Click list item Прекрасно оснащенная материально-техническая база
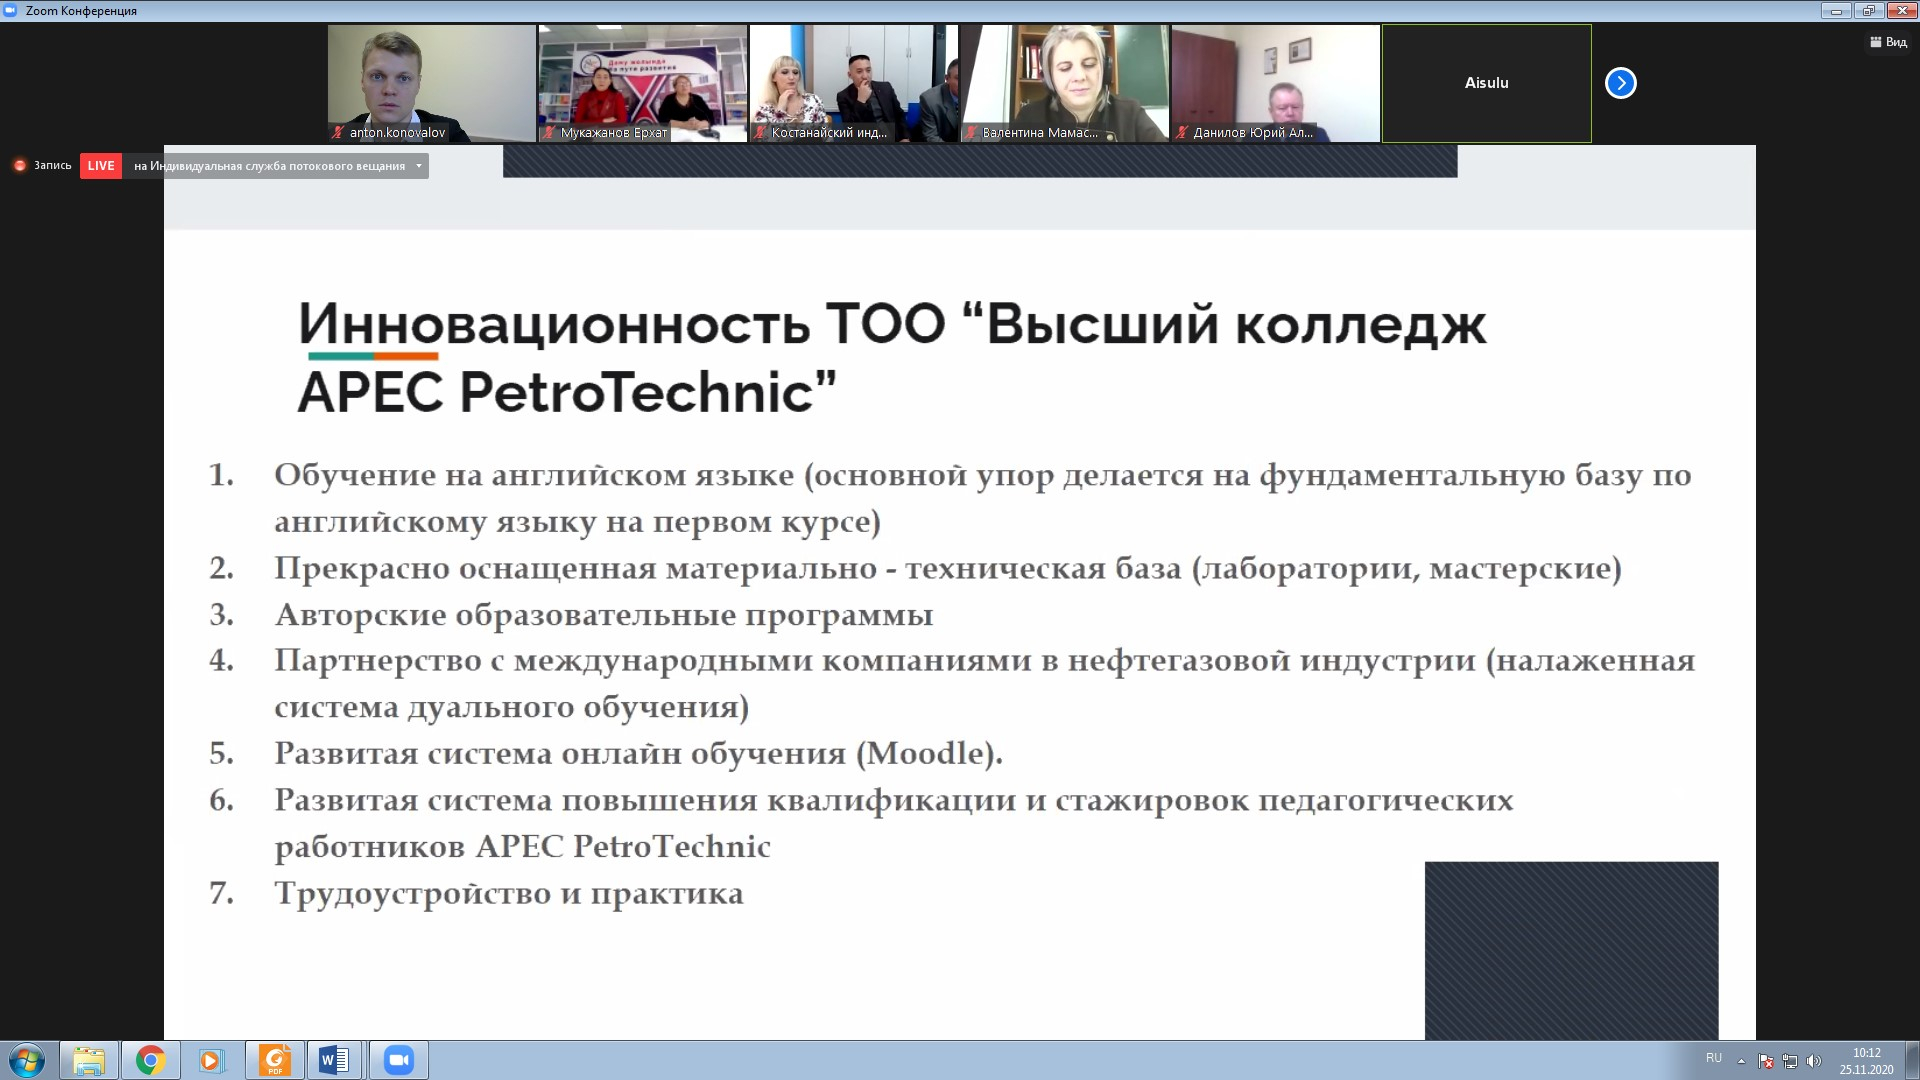Viewport: 1920px width, 1080px height. click(948, 568)
